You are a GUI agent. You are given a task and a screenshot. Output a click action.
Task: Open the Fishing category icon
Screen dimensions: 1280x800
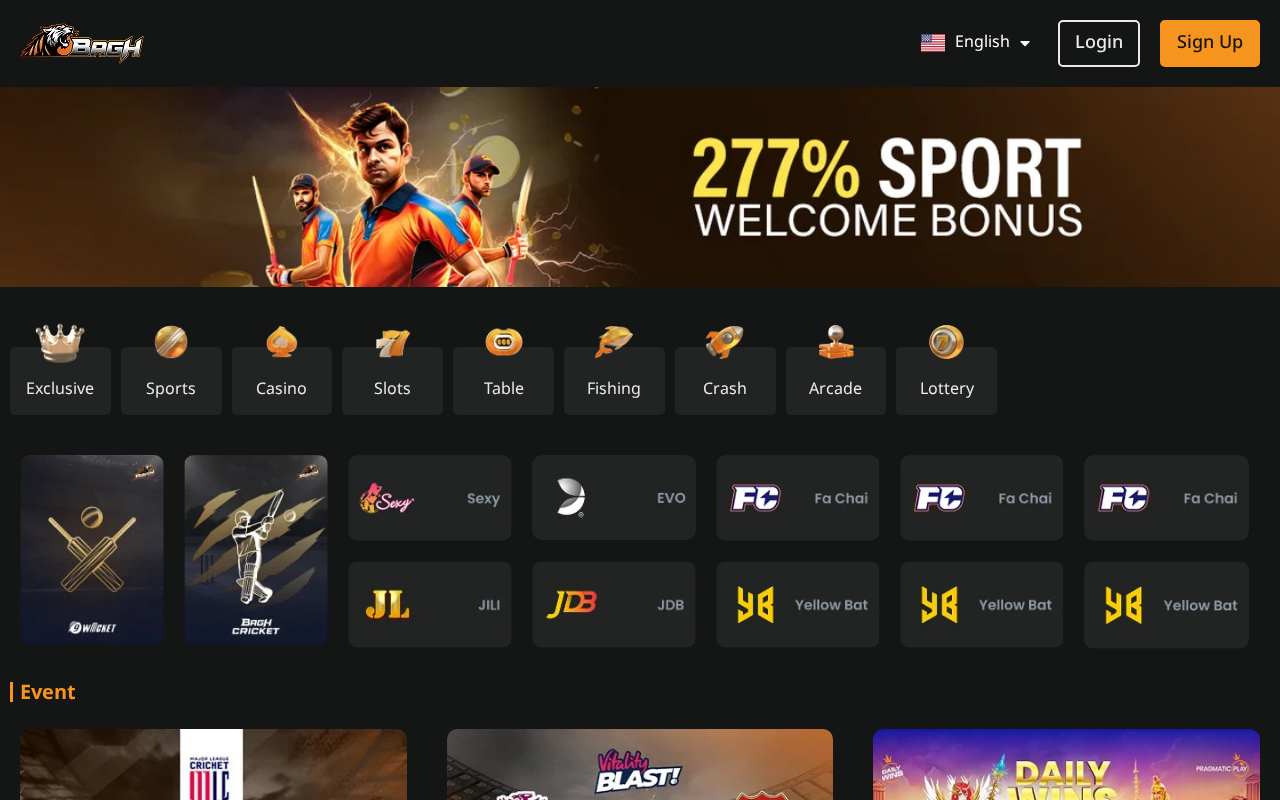coord(614,370)
